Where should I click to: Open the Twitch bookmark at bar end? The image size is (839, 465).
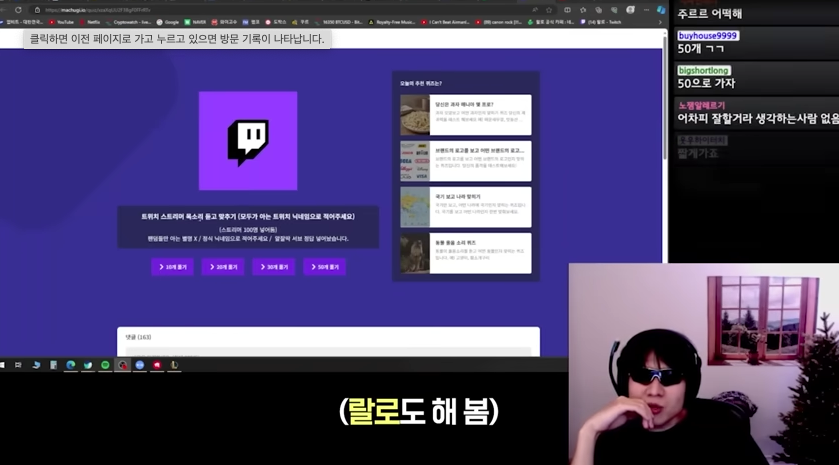pos(601,22)
